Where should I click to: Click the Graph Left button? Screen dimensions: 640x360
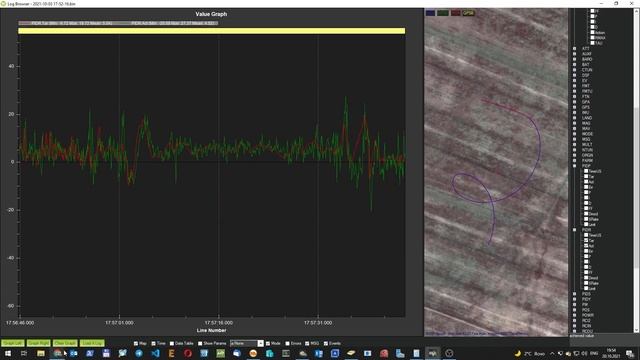13,343
